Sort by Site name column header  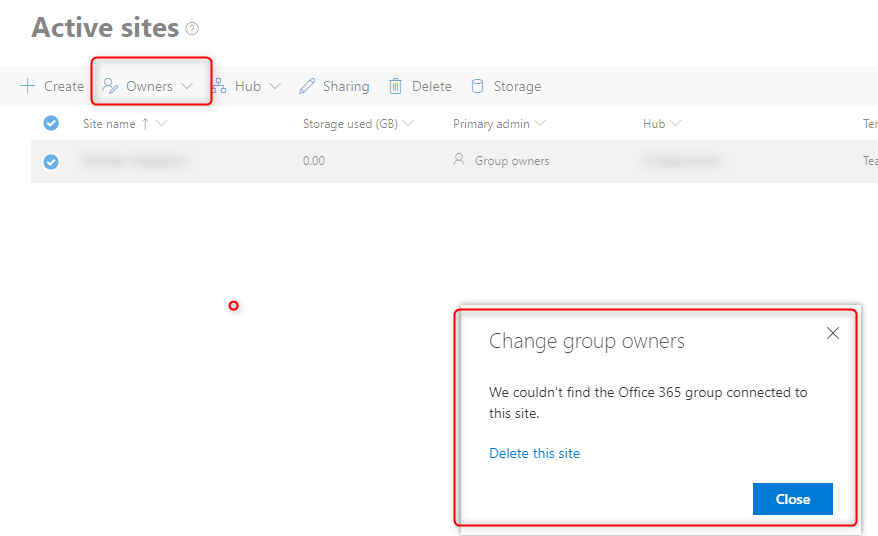pyautogui.click(x=109, y=124)
